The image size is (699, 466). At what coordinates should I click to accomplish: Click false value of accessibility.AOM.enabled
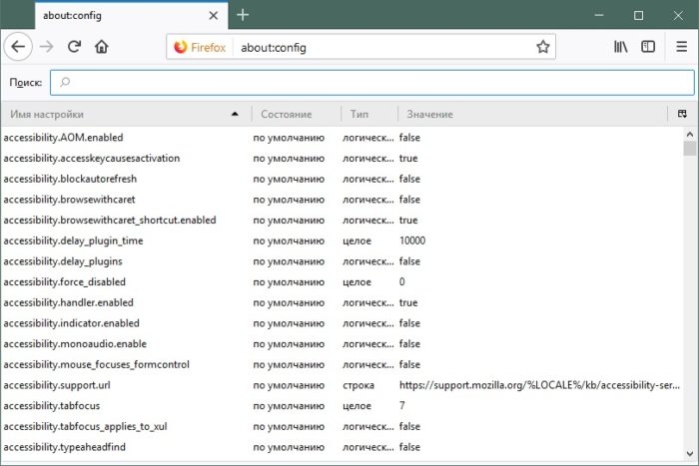tap(410, 137)
